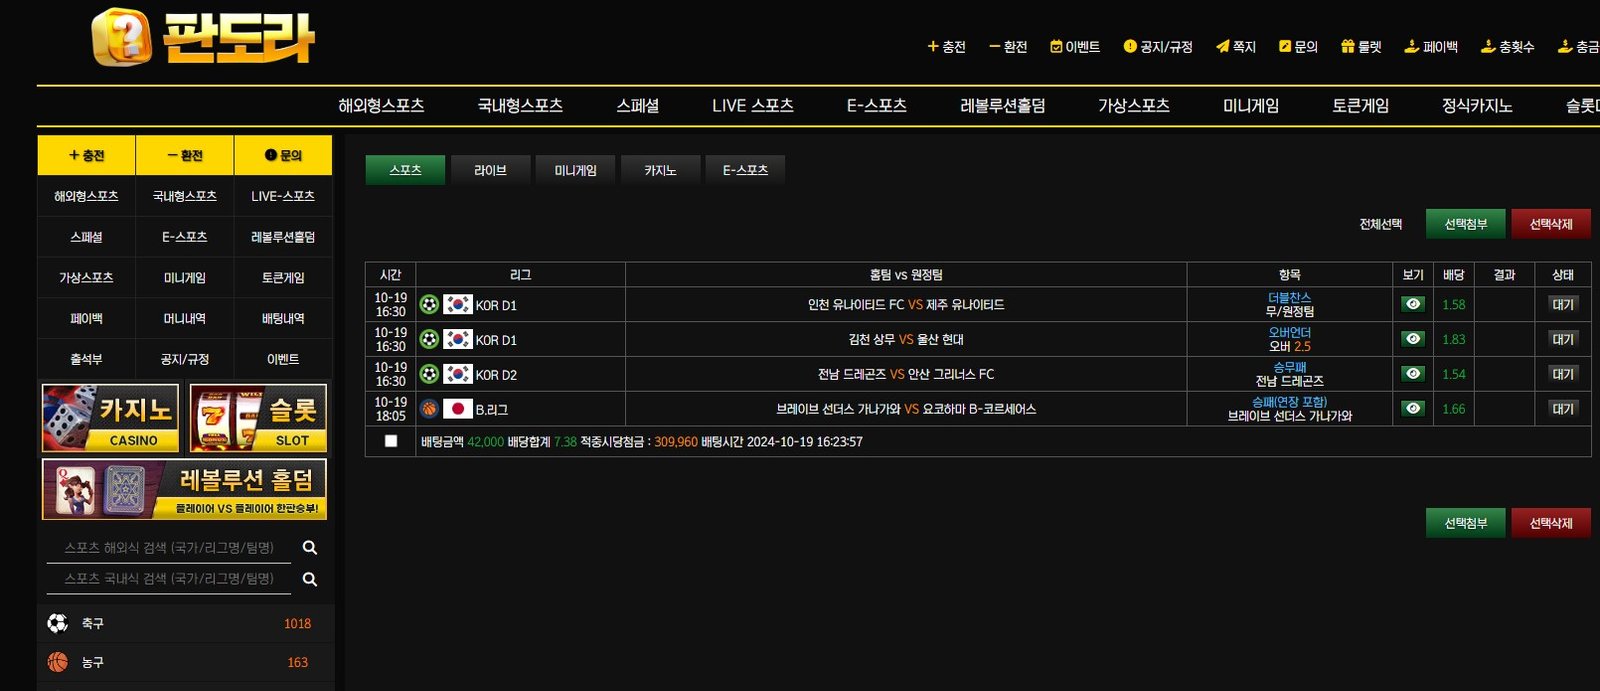Click the top green 선택첨부 button
The width and height of the screenshot is (1600, 691).
coord(1465,224)
